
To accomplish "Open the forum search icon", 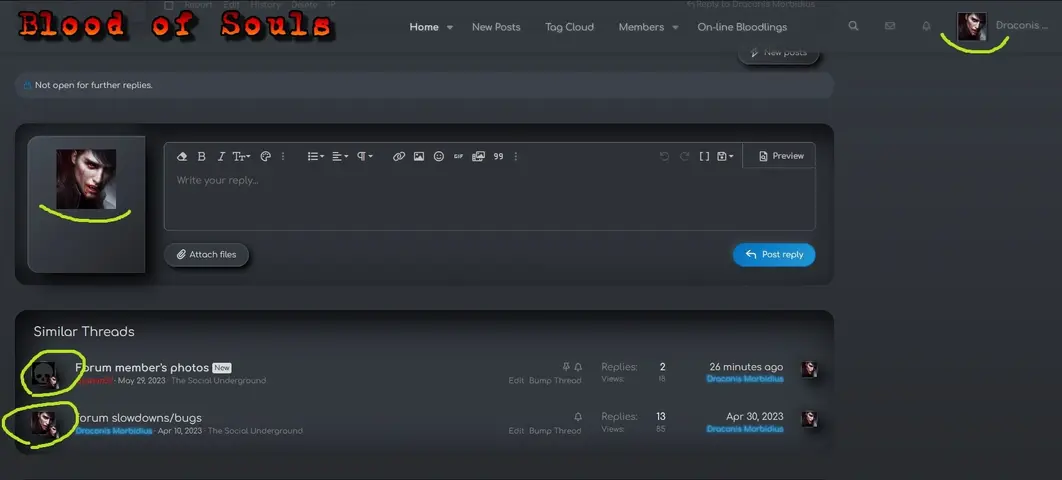I will [x=853, y=27].
